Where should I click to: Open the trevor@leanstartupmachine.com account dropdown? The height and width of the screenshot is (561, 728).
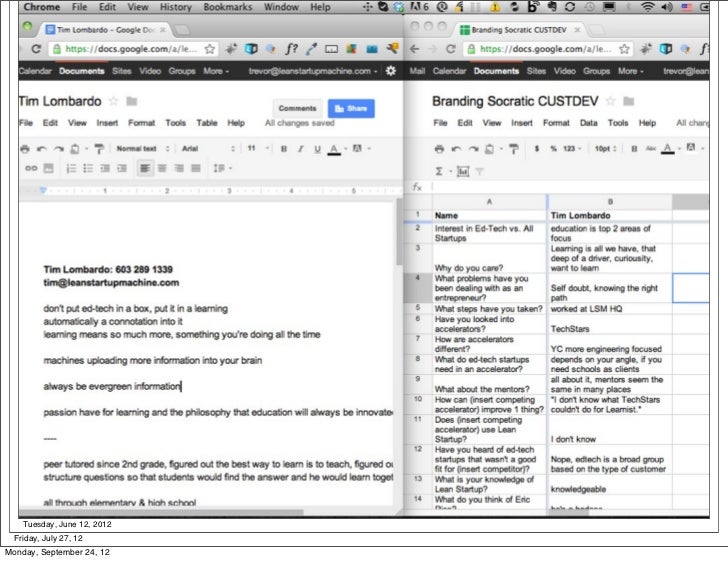tap(313, 71)
